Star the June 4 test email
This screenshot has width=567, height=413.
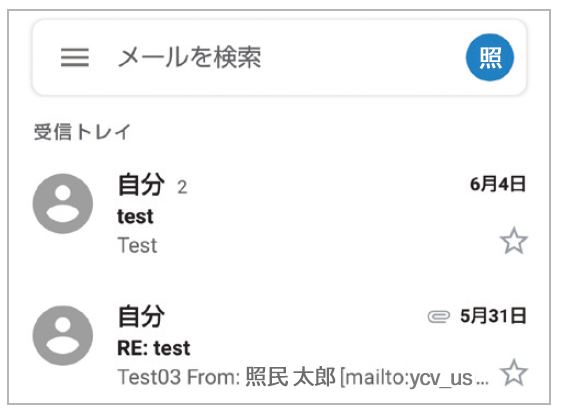pyautogui.click(x=513, y=241)
